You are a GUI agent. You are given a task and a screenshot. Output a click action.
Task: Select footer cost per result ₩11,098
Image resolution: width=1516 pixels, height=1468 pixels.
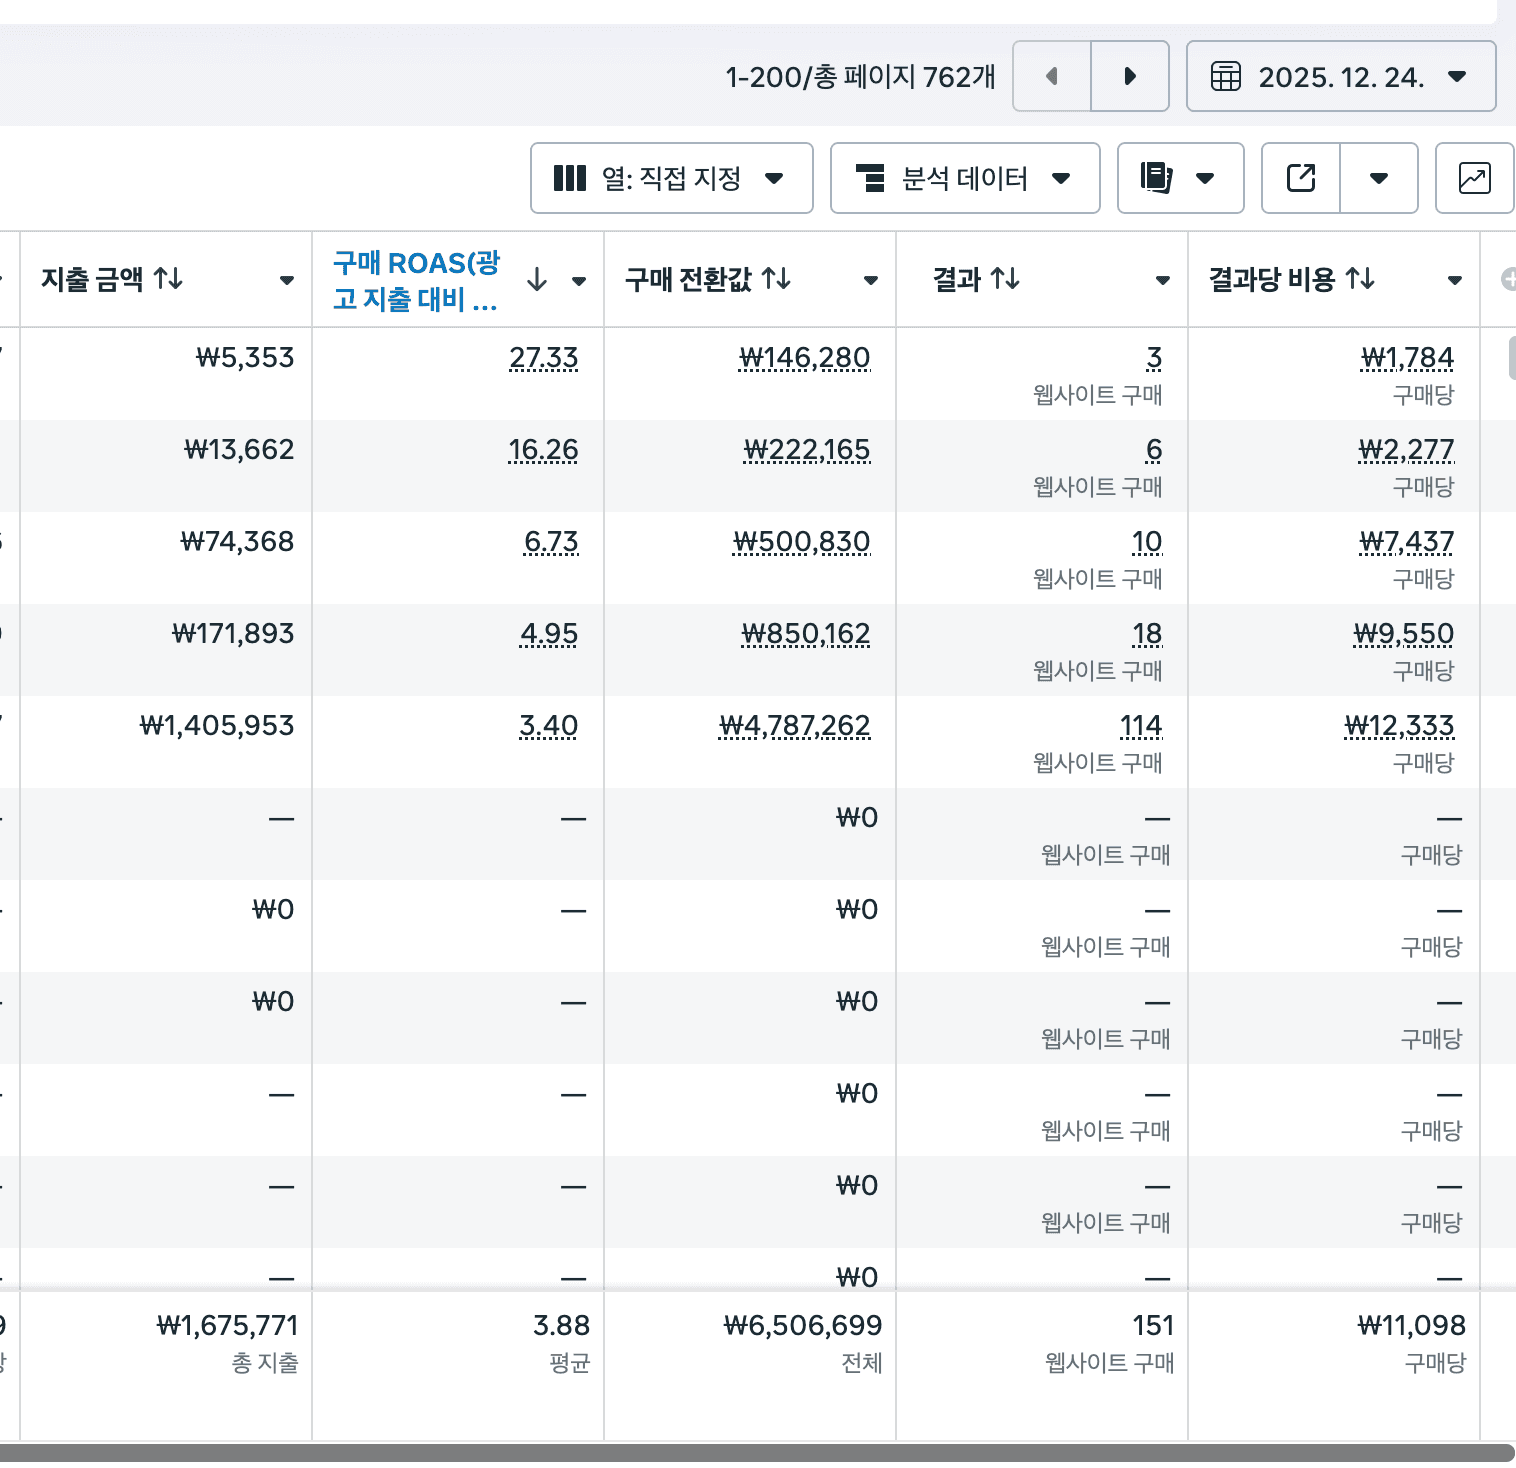point(1412,1326)
